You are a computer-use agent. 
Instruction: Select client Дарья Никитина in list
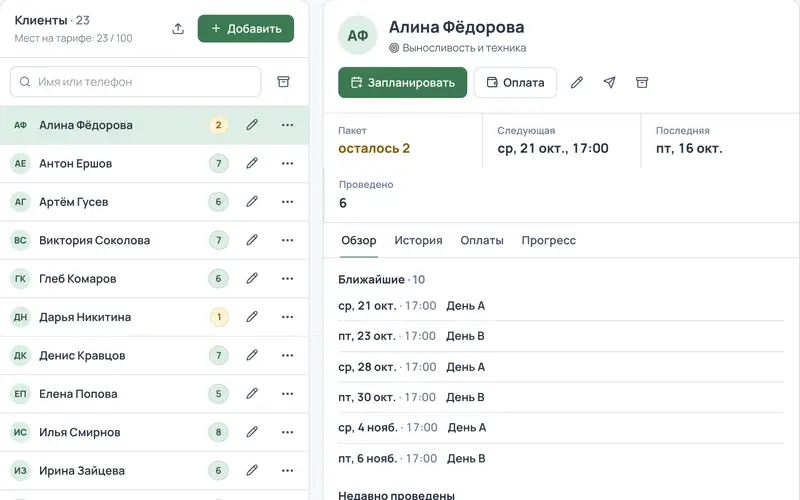pos(154,317)
